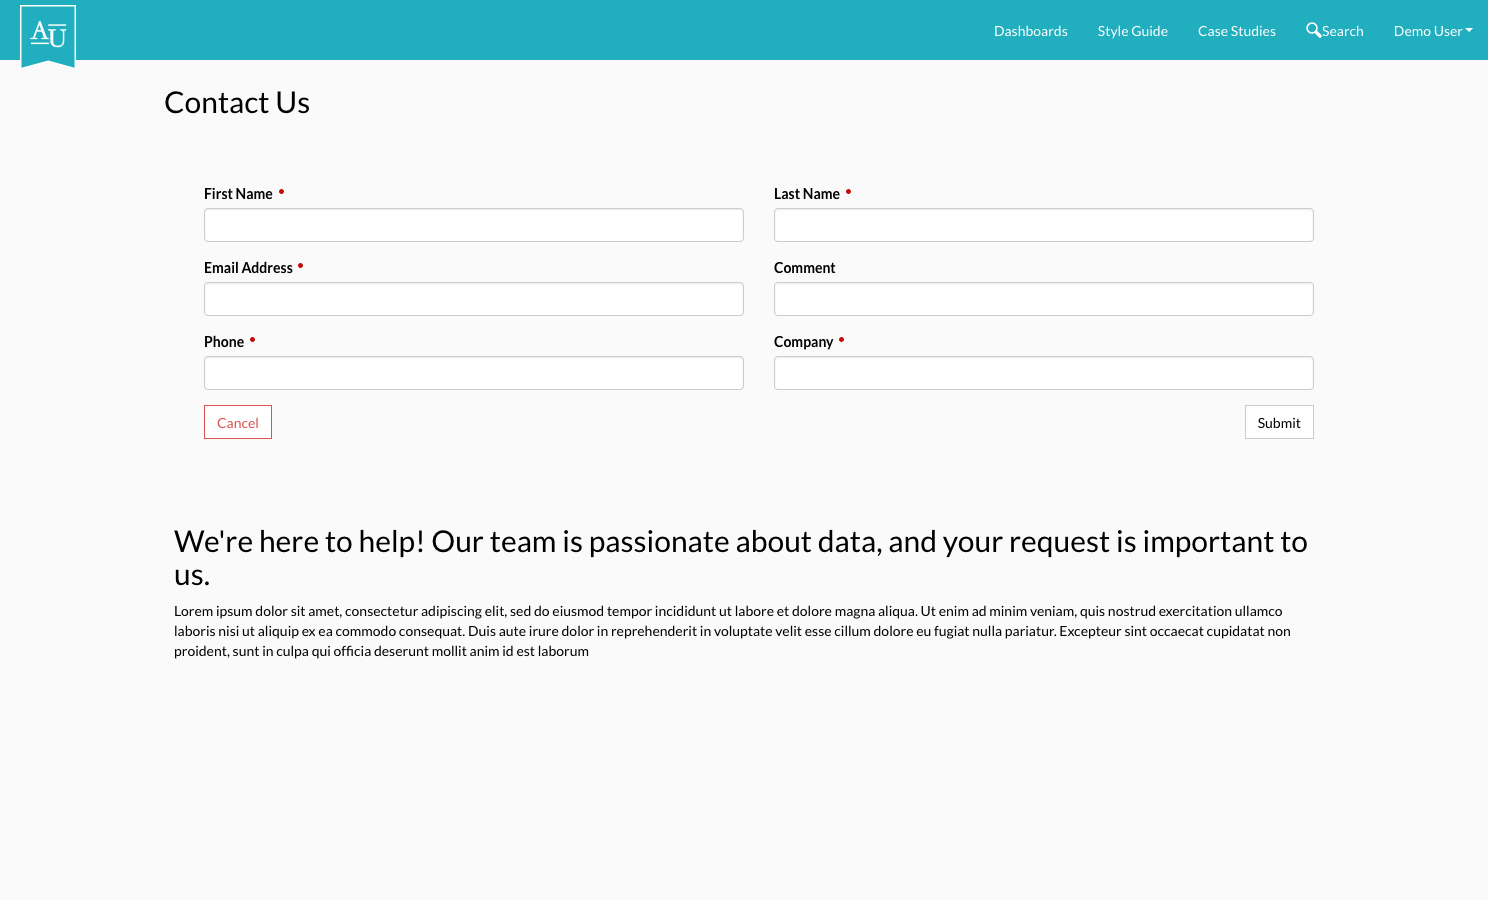The width and height of the screenshot is (1488, 900).
Task: Click the magnifying glass Search icon
Action: click(x=1313, y=30)
